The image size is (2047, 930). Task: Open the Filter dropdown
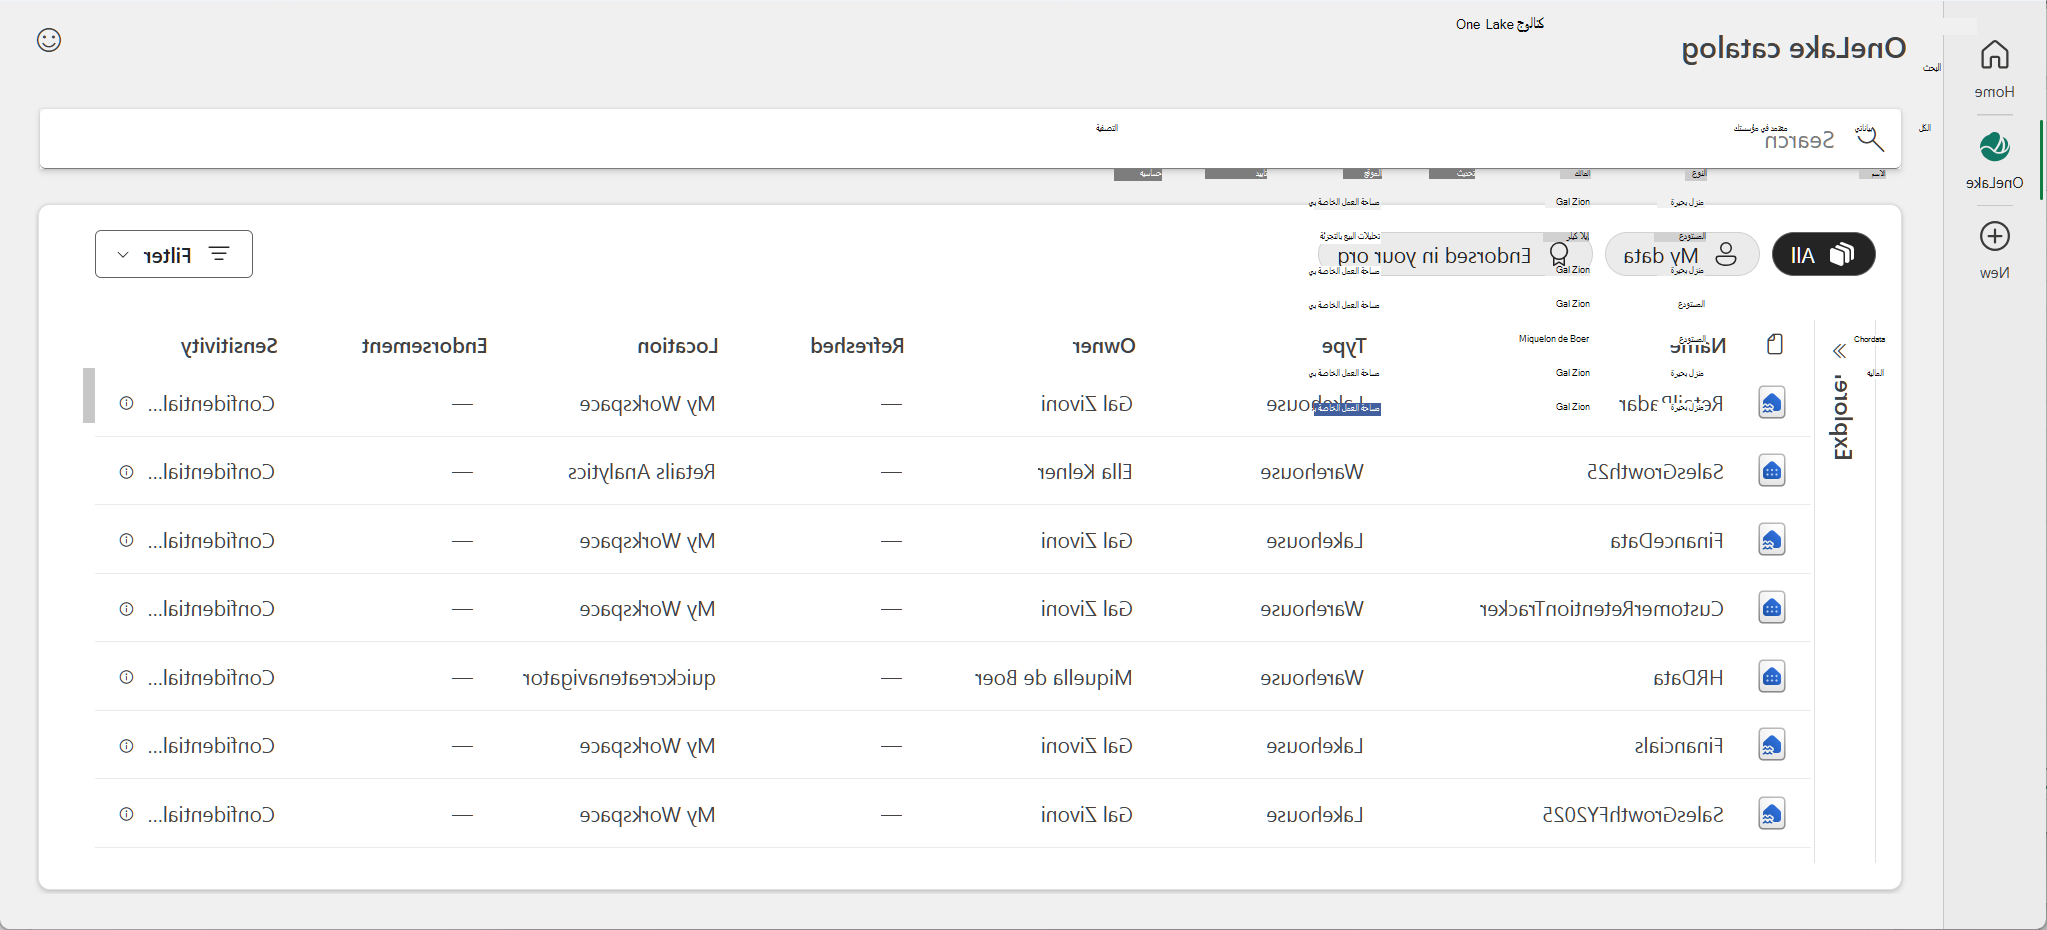174,254
